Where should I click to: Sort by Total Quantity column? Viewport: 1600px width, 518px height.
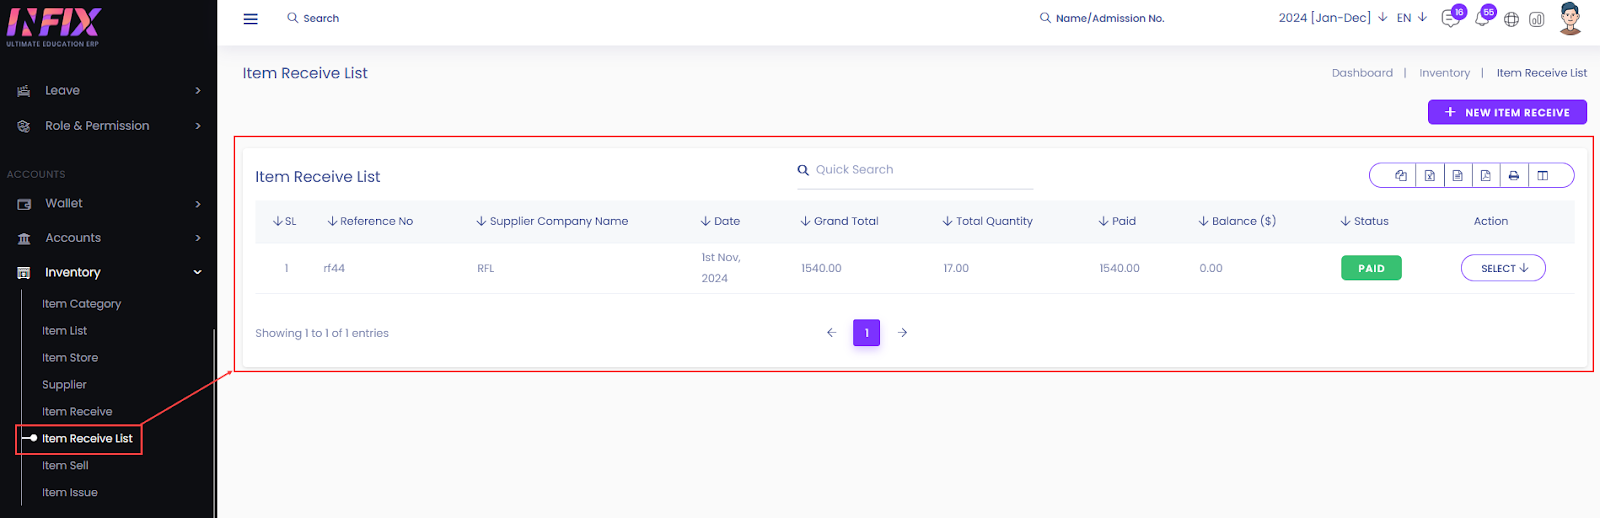[987, 221]
